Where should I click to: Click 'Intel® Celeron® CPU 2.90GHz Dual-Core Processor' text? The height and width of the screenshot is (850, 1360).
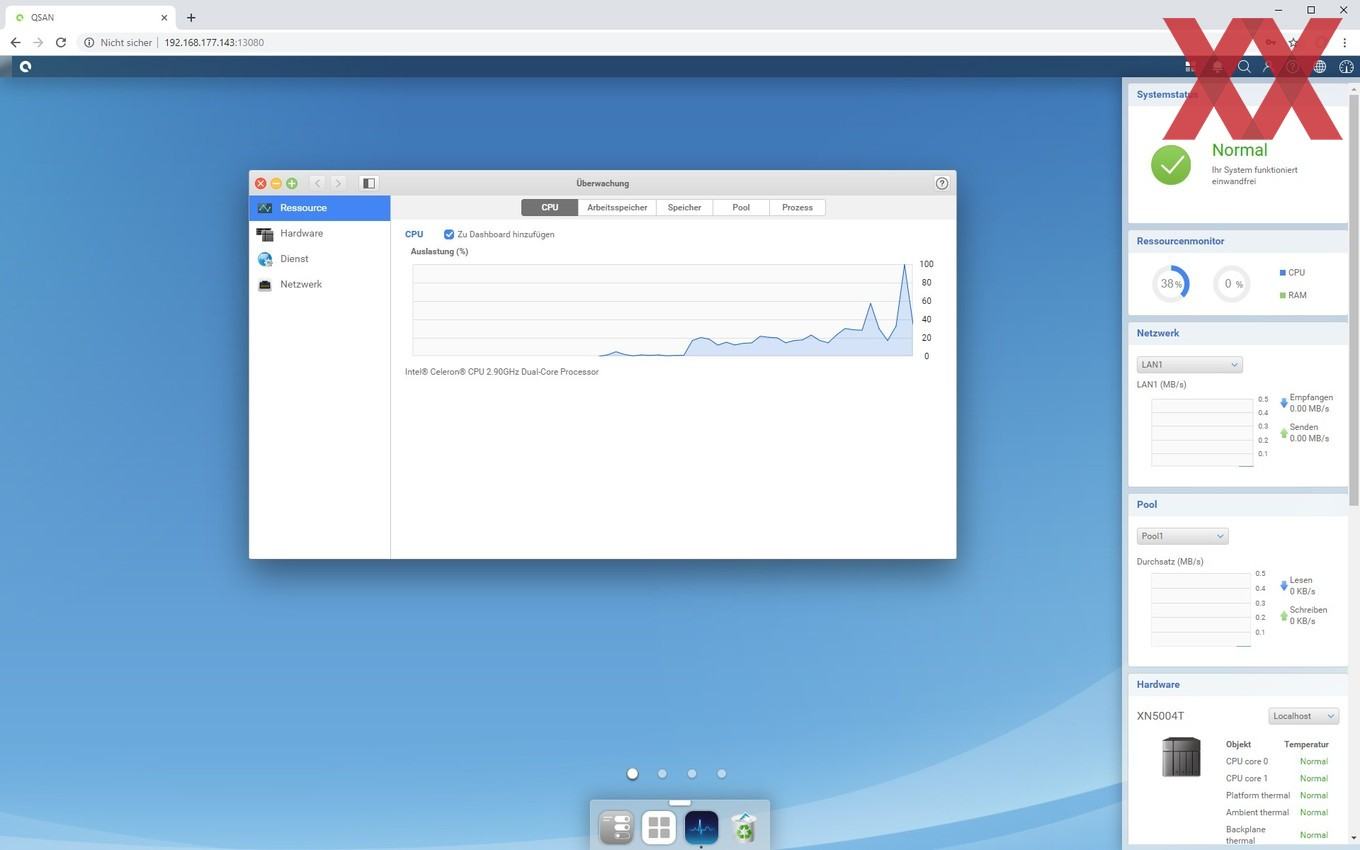502,372
